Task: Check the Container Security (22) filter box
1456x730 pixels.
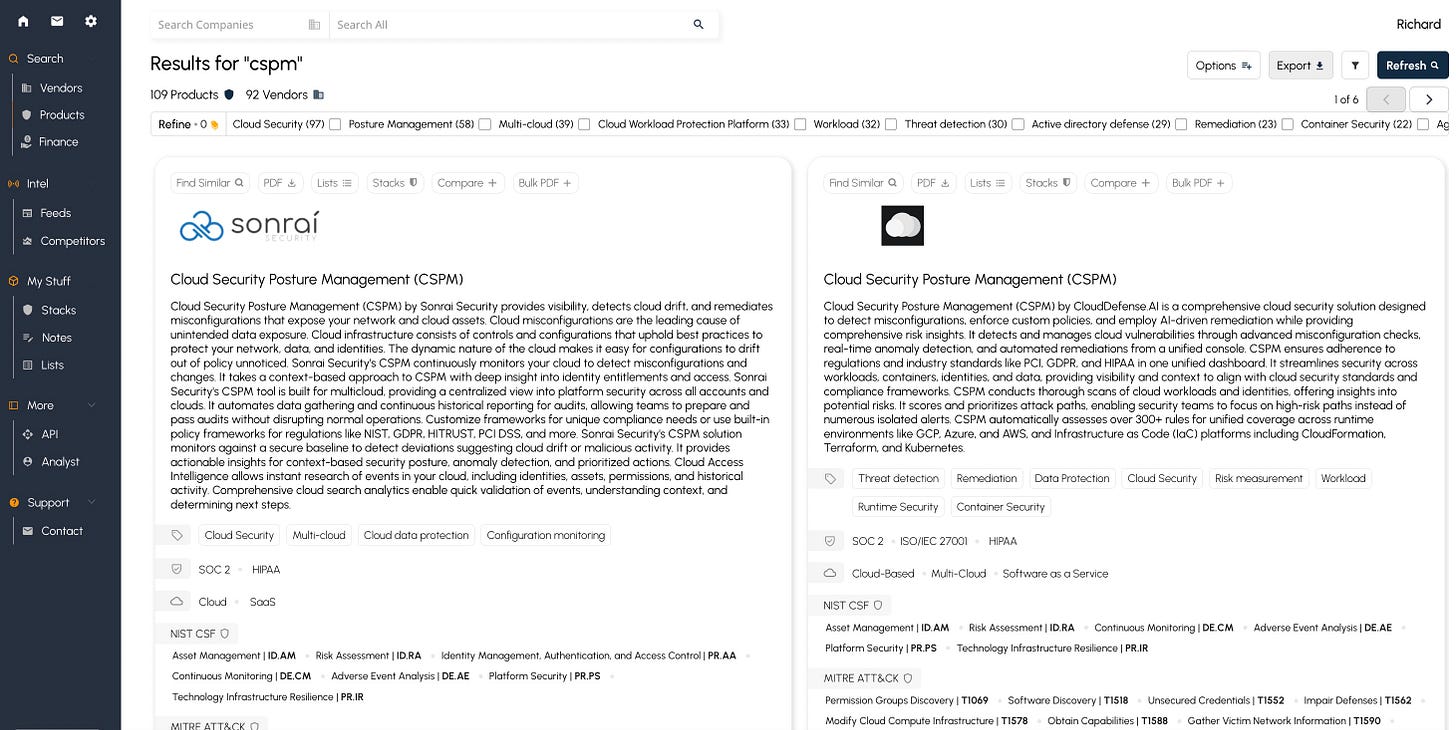Action: pyautogui.click(x=1422, y=125)
